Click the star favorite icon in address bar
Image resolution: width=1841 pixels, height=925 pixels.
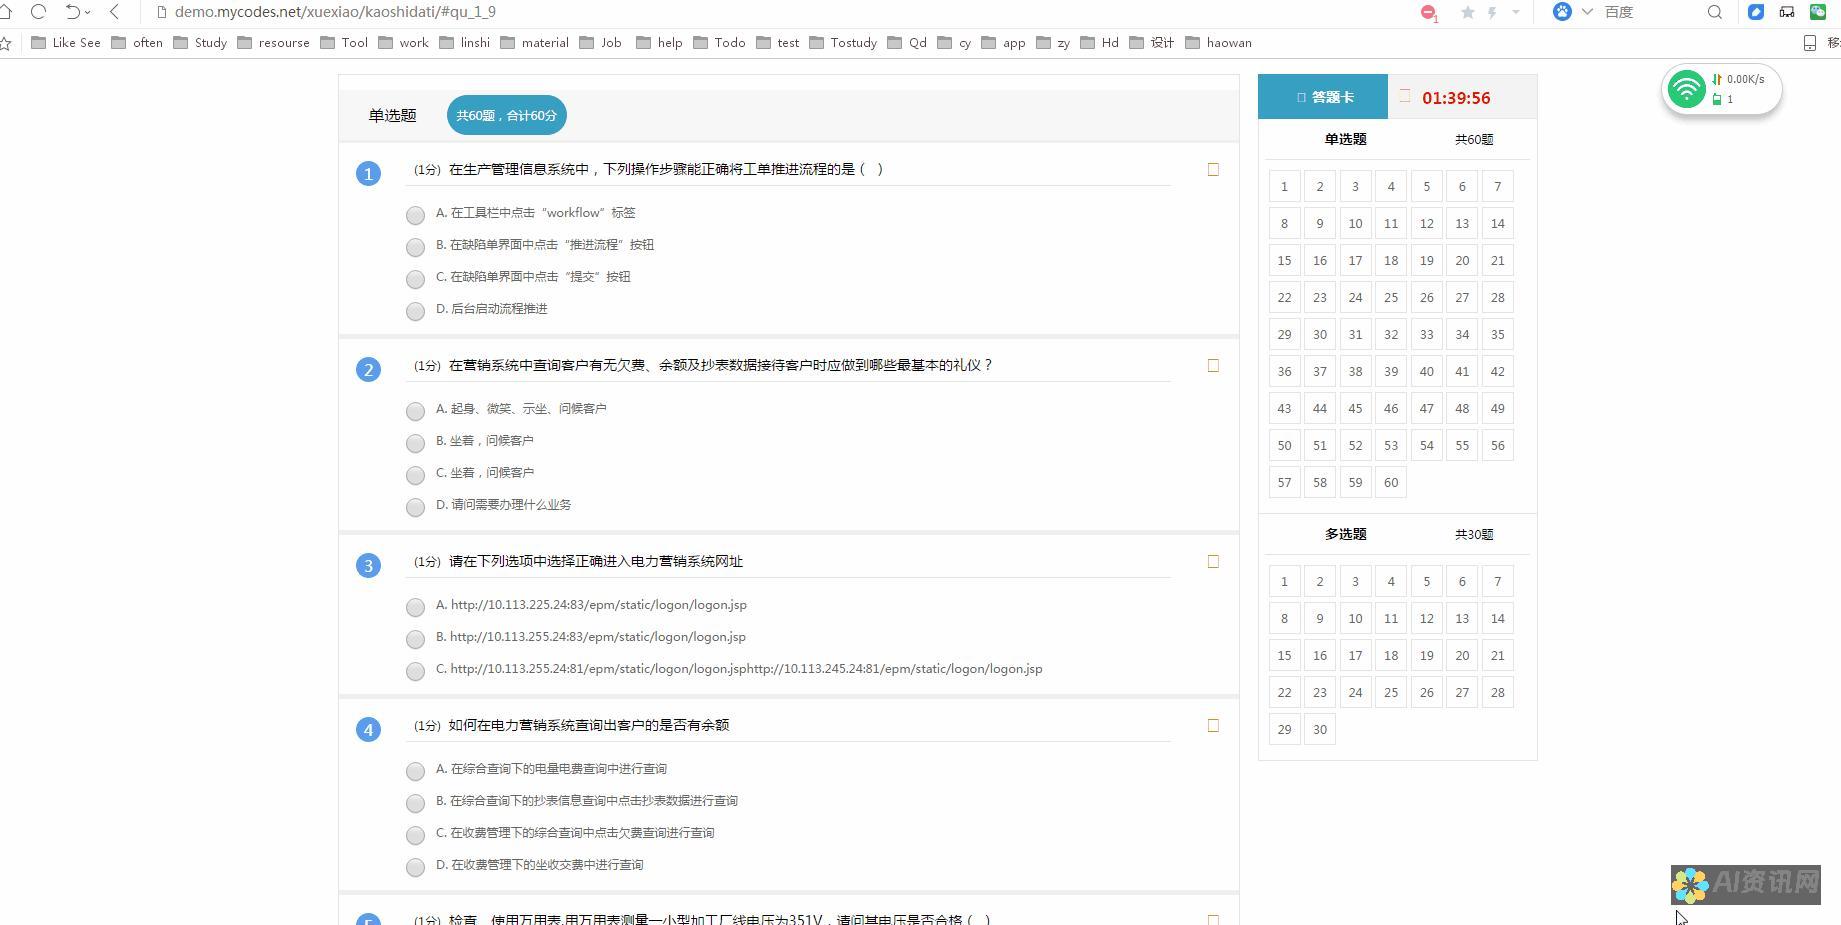click(x=1467, y=12)
